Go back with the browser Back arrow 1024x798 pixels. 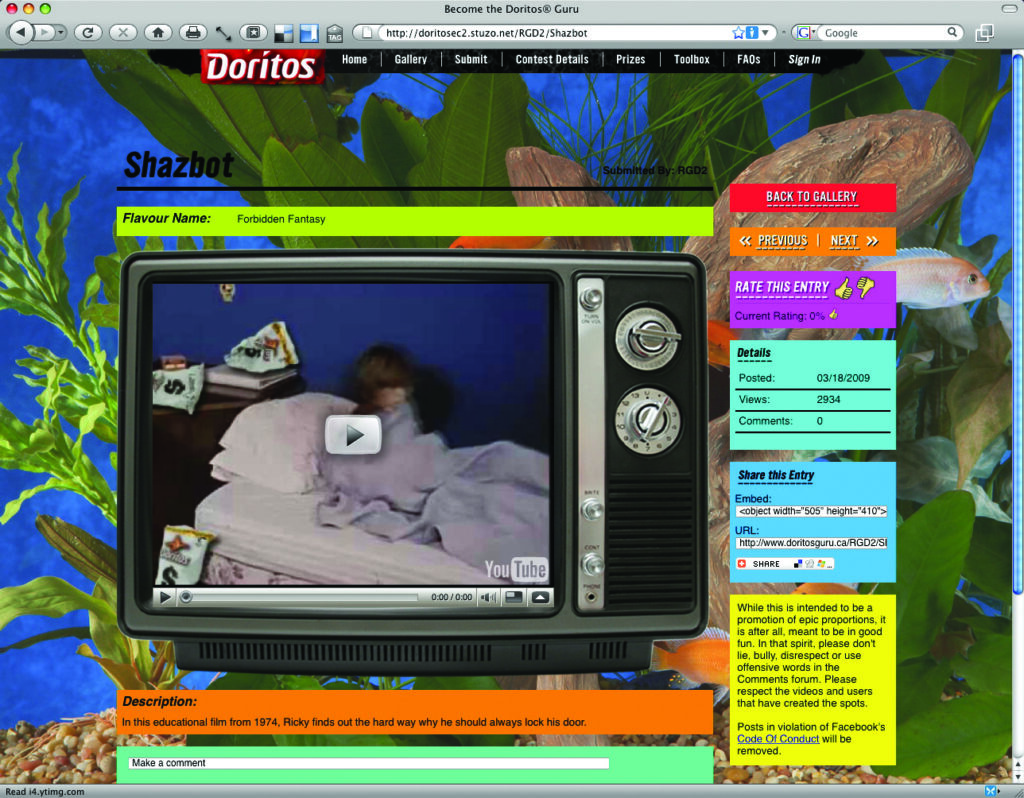tap(21, 32)
